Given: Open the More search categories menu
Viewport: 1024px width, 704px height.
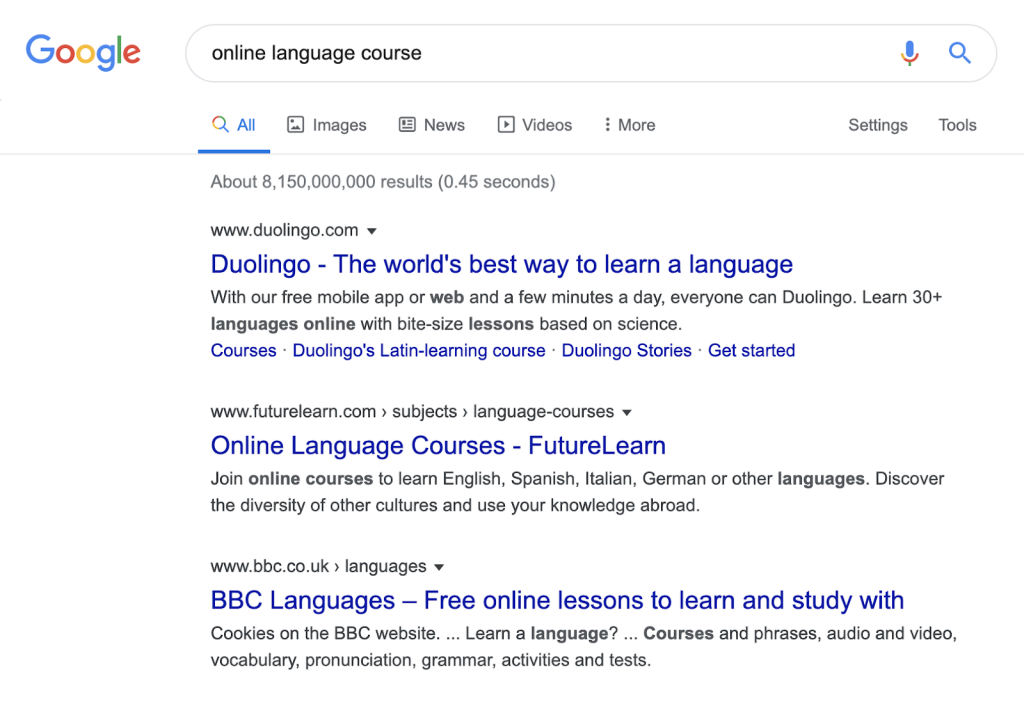Looking at the screenshot, I should coord(630,125).
